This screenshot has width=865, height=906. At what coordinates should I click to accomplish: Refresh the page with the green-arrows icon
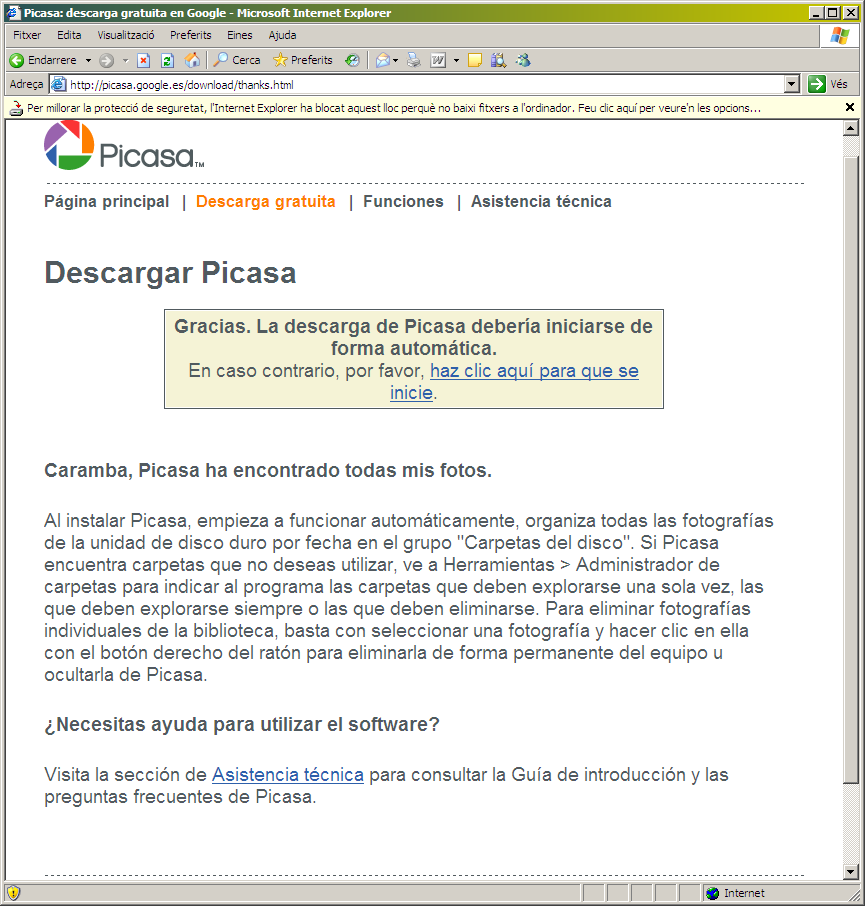pyautogui.click(x=168, y=60)
